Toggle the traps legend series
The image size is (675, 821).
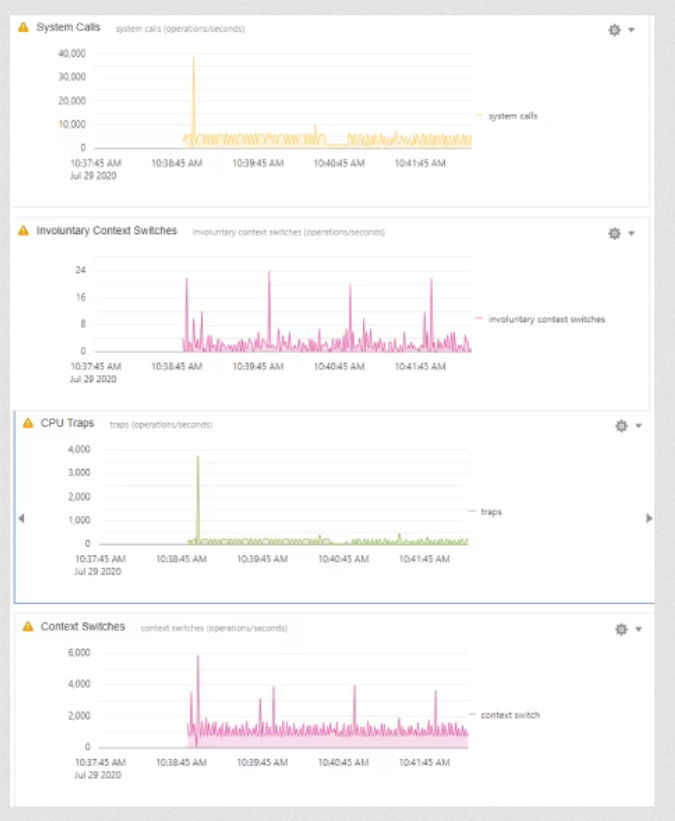click(x=491, y=511)
